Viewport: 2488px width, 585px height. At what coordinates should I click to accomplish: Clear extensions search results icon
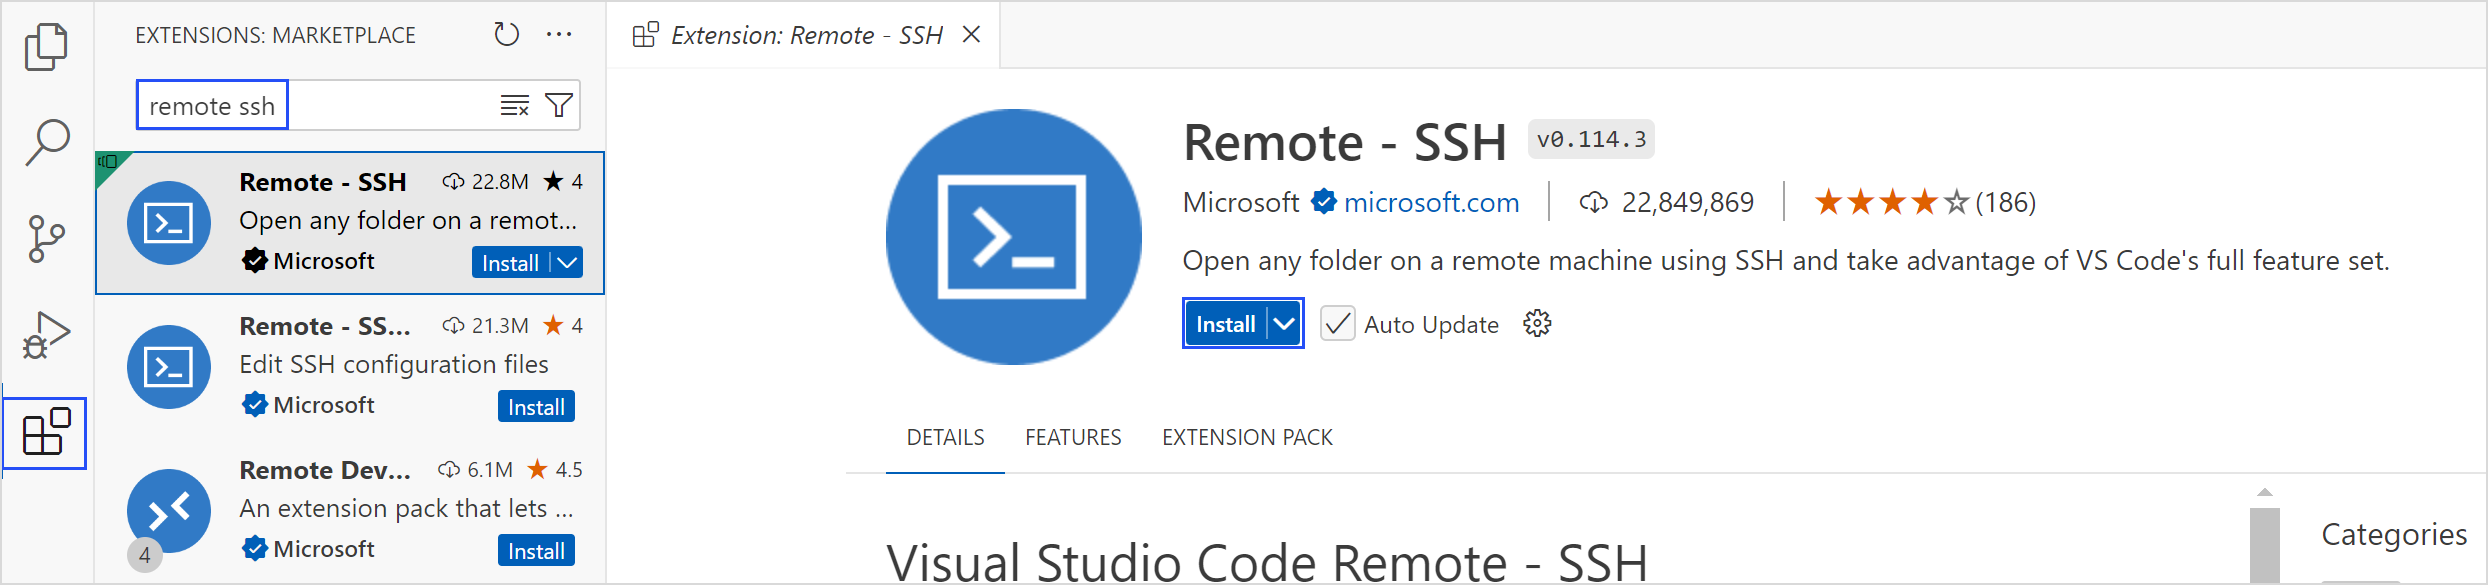pos(514,105)
